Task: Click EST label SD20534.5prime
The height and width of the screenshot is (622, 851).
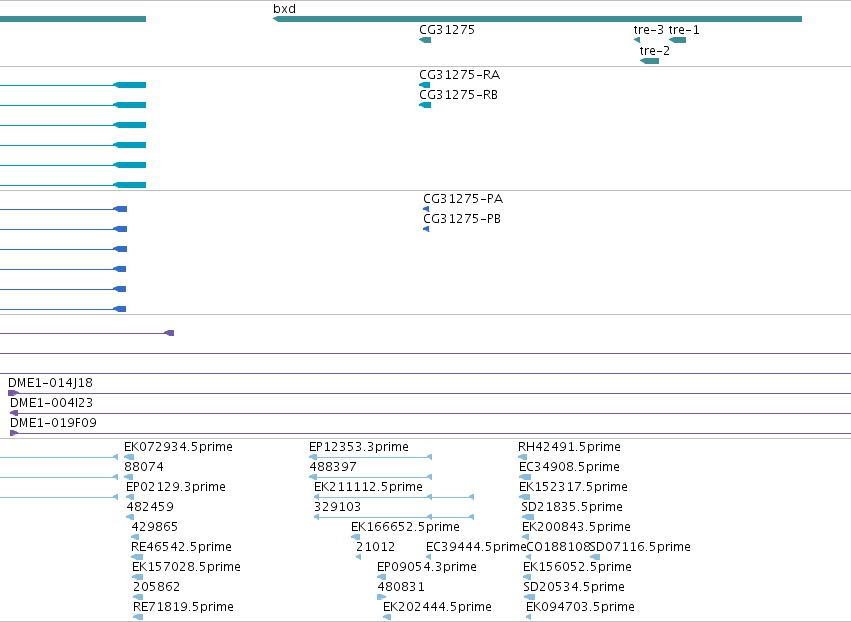Action: tap(574, 587)
